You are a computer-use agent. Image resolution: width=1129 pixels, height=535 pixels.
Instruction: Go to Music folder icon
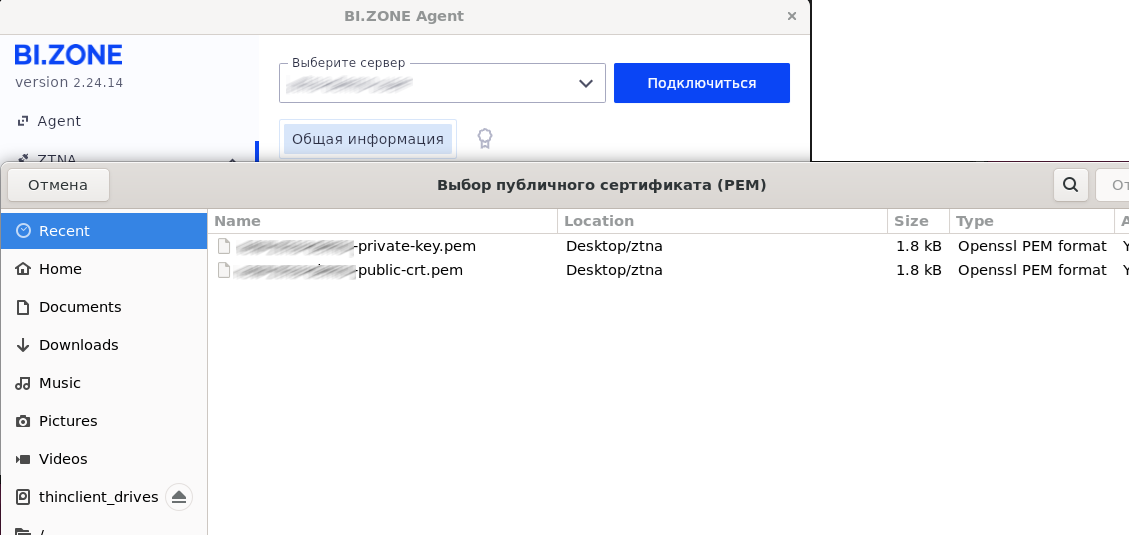tap(23, 383)
